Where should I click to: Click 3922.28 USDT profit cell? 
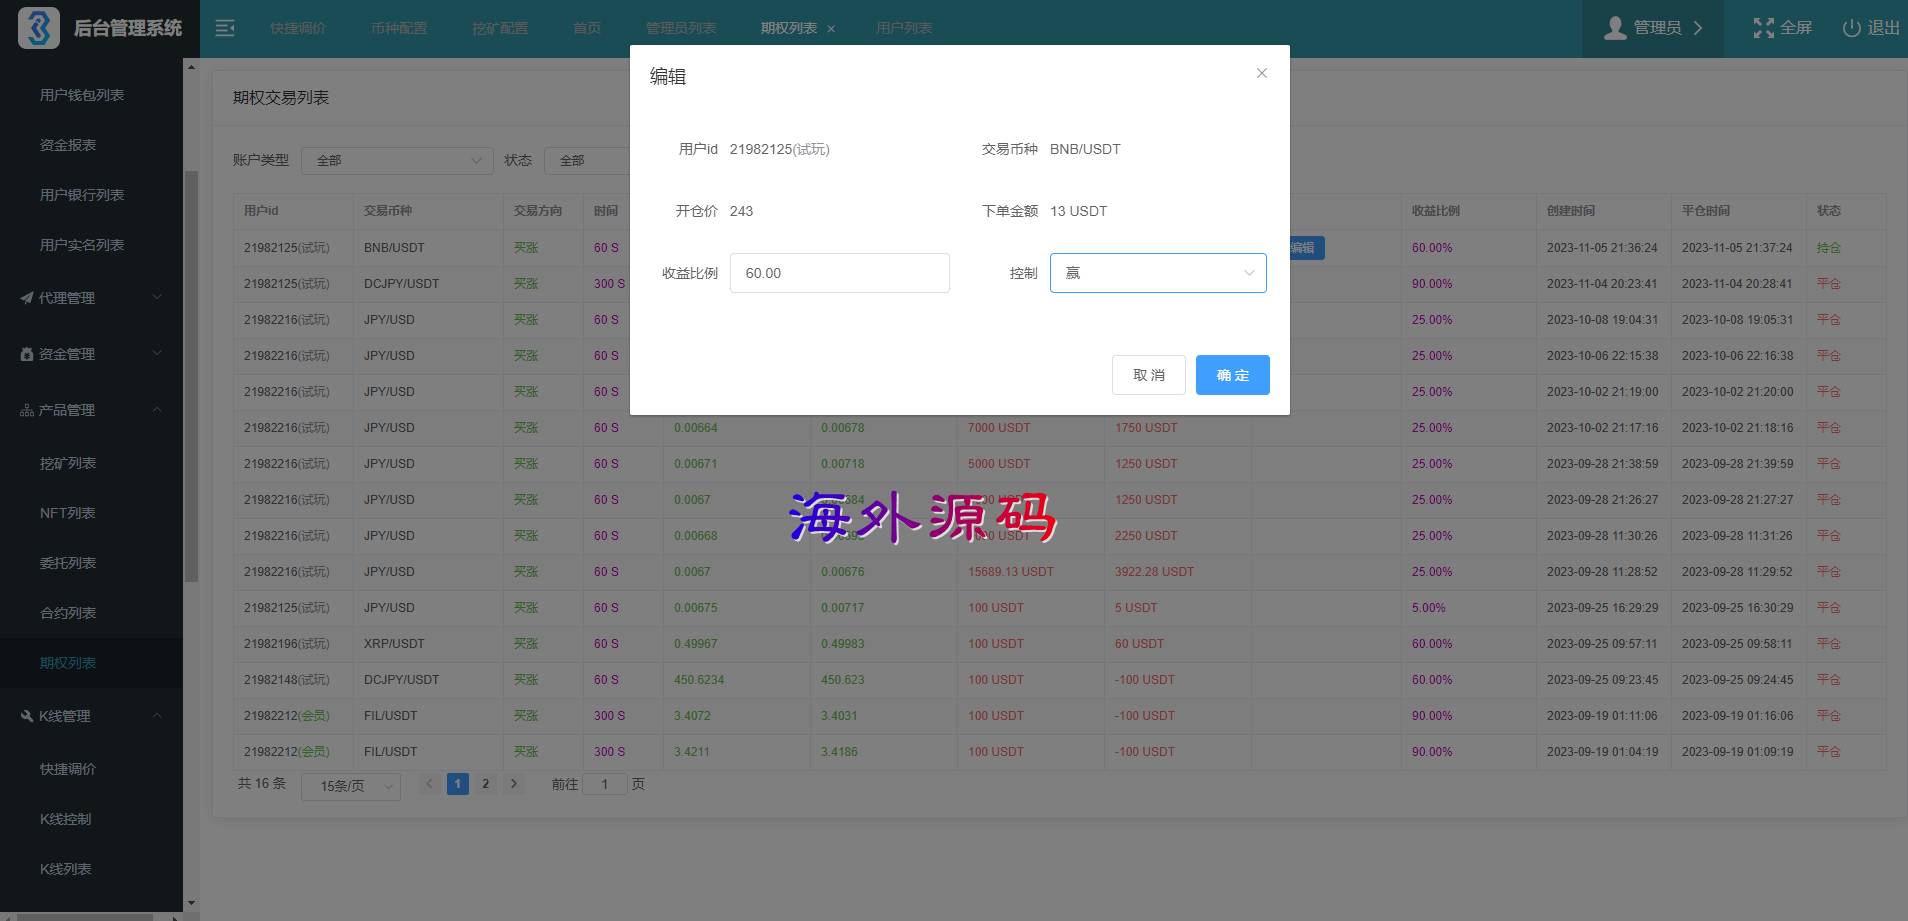[x=1154, y=572]
